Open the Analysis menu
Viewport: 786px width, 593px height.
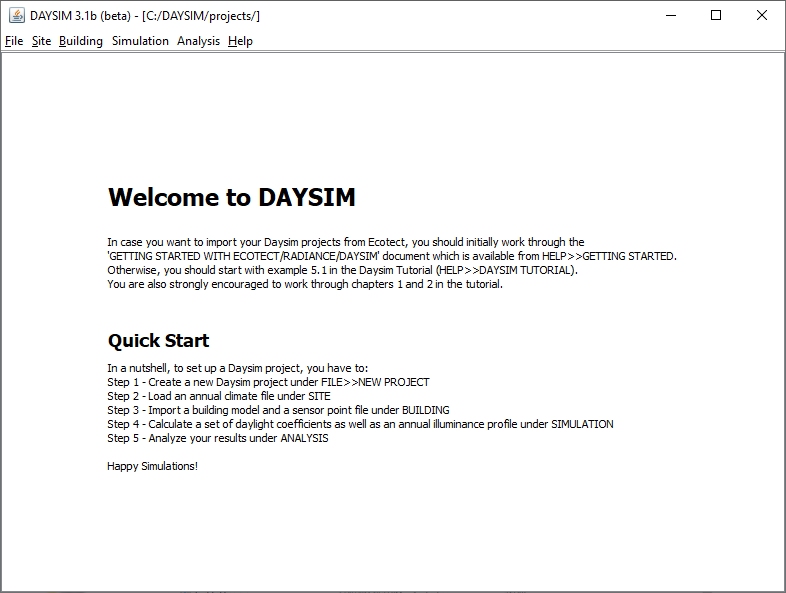199,41
